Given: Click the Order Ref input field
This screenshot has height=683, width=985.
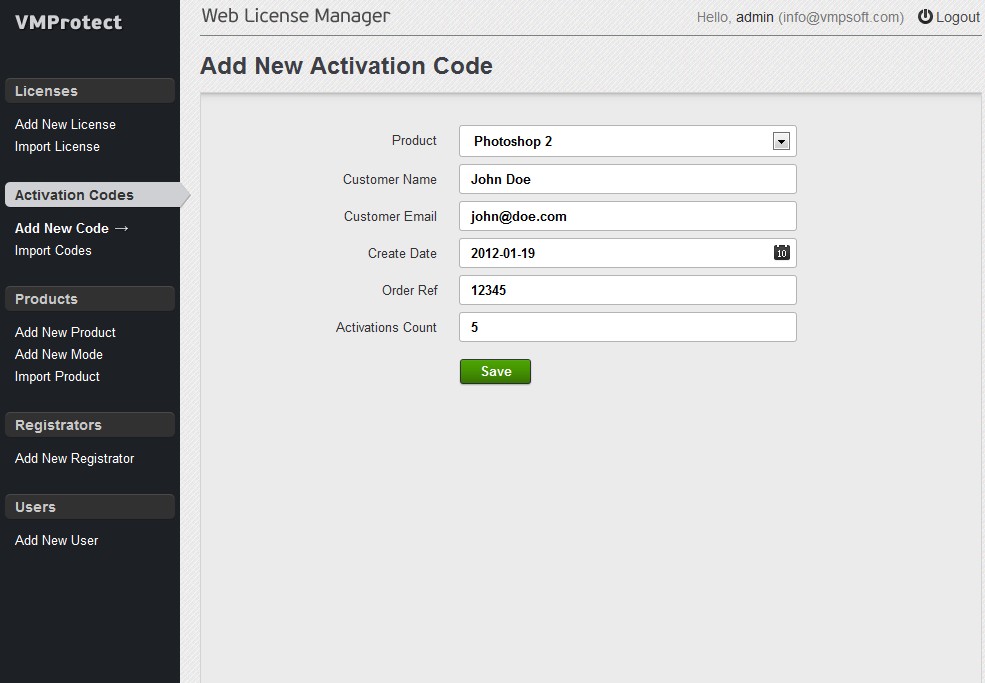Looking at the screenshot, I should [628, 290].
